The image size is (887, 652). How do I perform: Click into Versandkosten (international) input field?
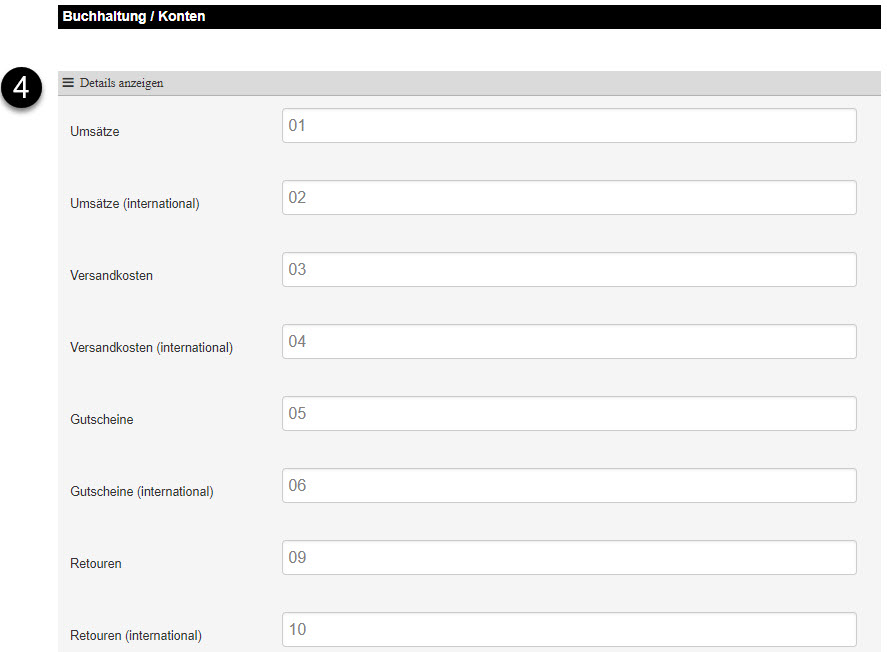(569, 342)
